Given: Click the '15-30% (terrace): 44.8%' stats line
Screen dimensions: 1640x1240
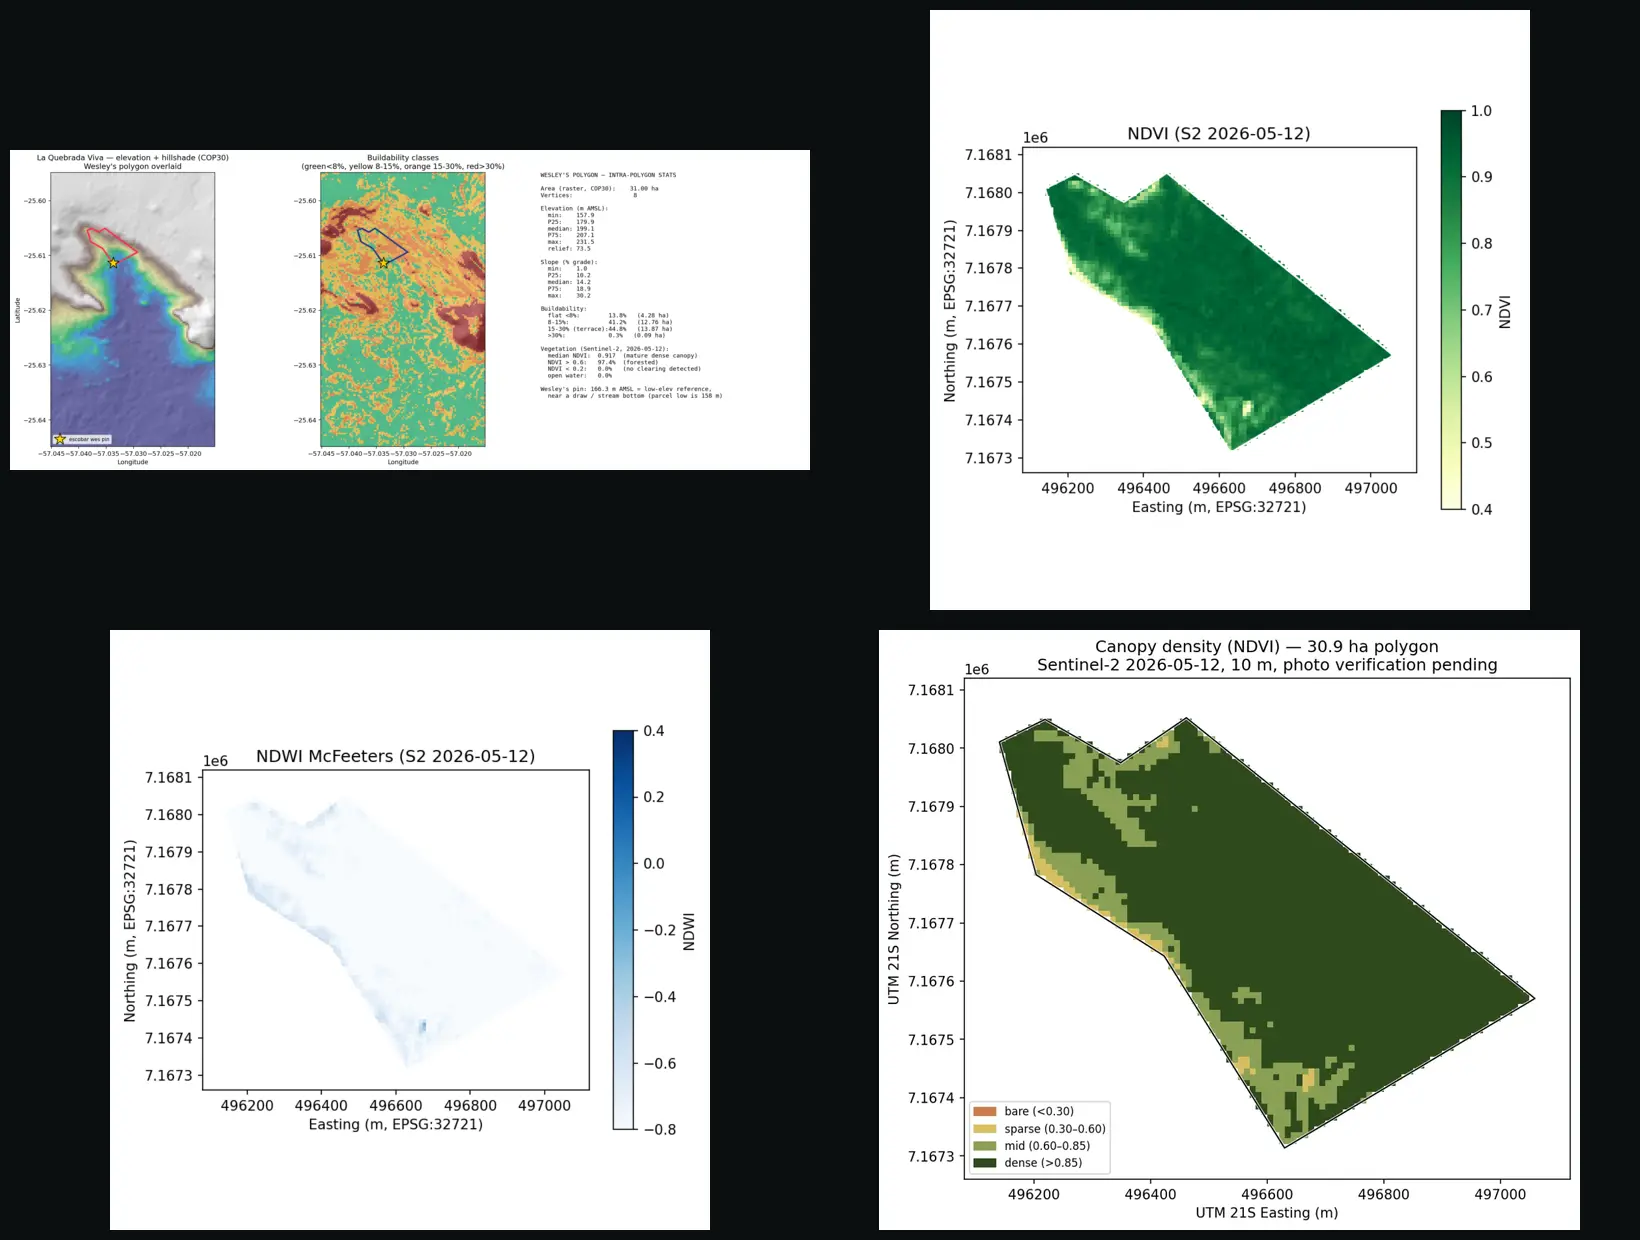Looking at the screenshot, I should coord(610,329).
